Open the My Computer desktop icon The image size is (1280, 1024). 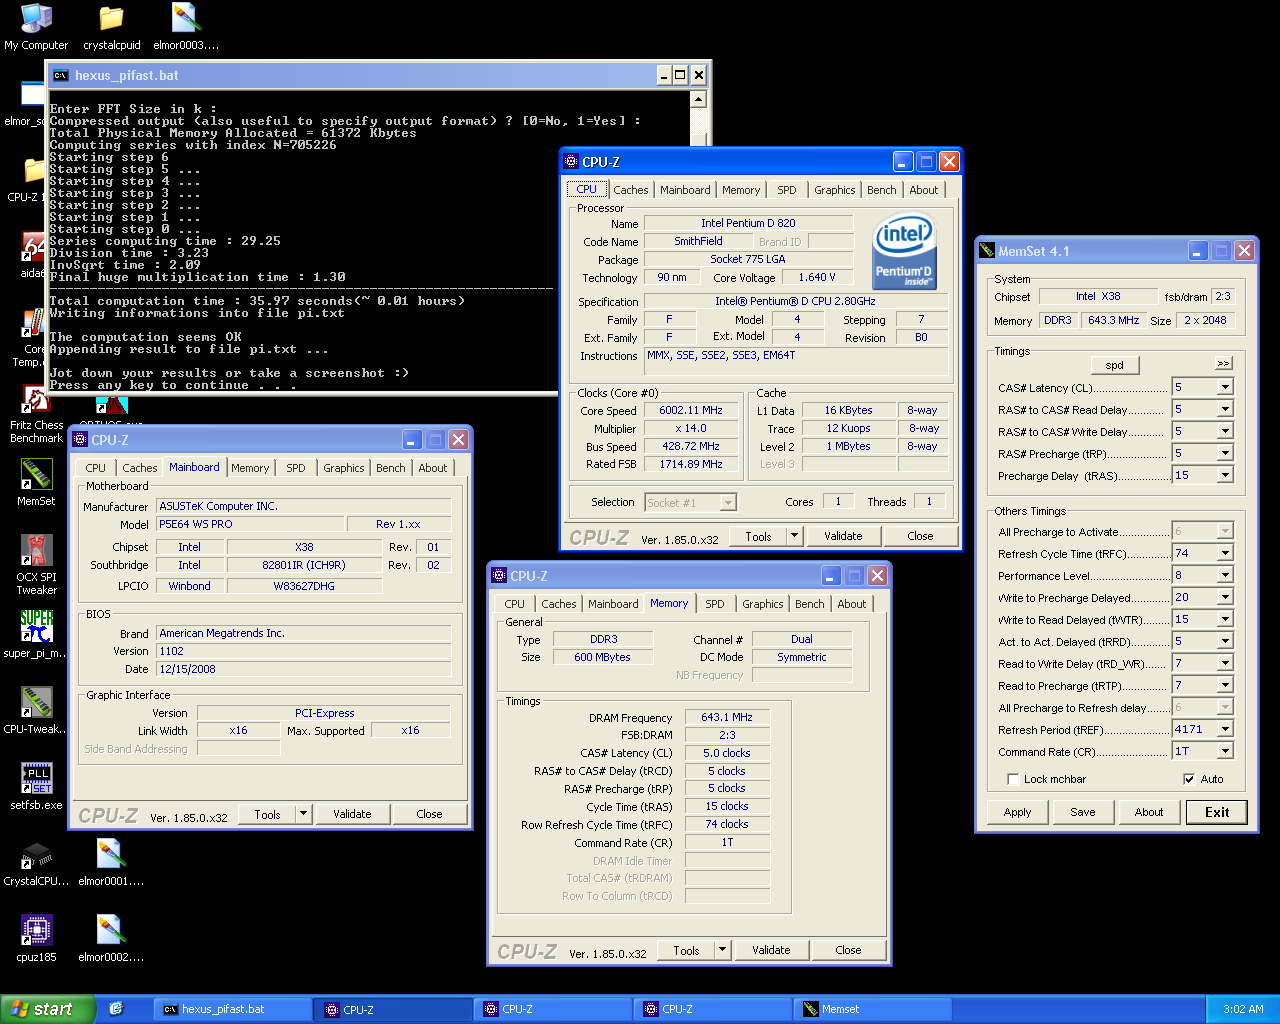point(36,27)
